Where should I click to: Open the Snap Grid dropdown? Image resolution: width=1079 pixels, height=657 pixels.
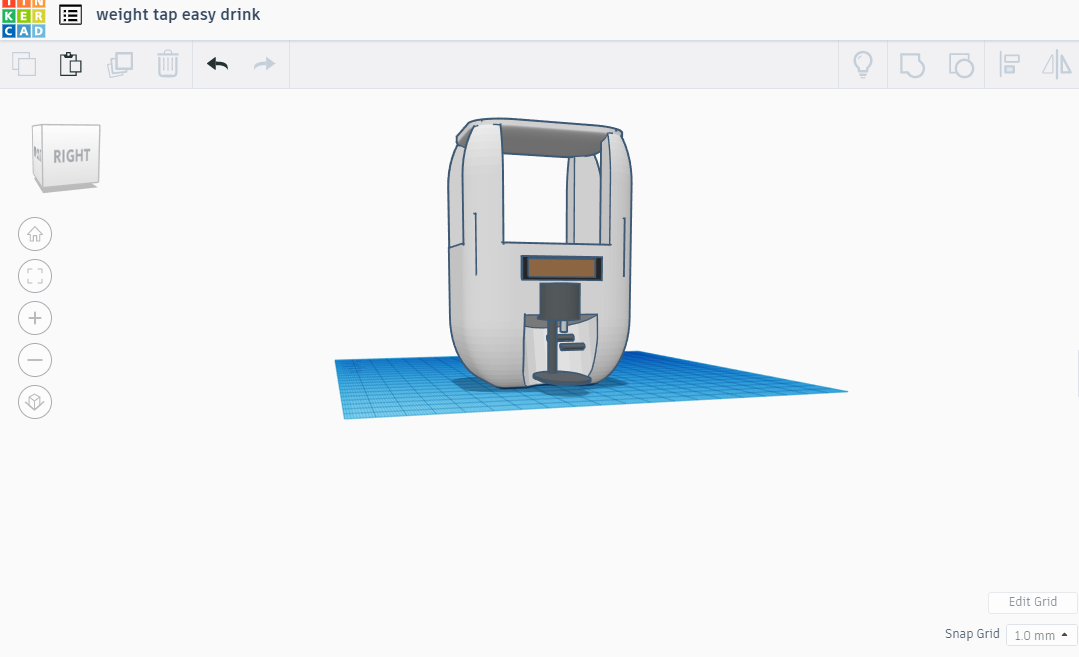tap(1040, 635)
